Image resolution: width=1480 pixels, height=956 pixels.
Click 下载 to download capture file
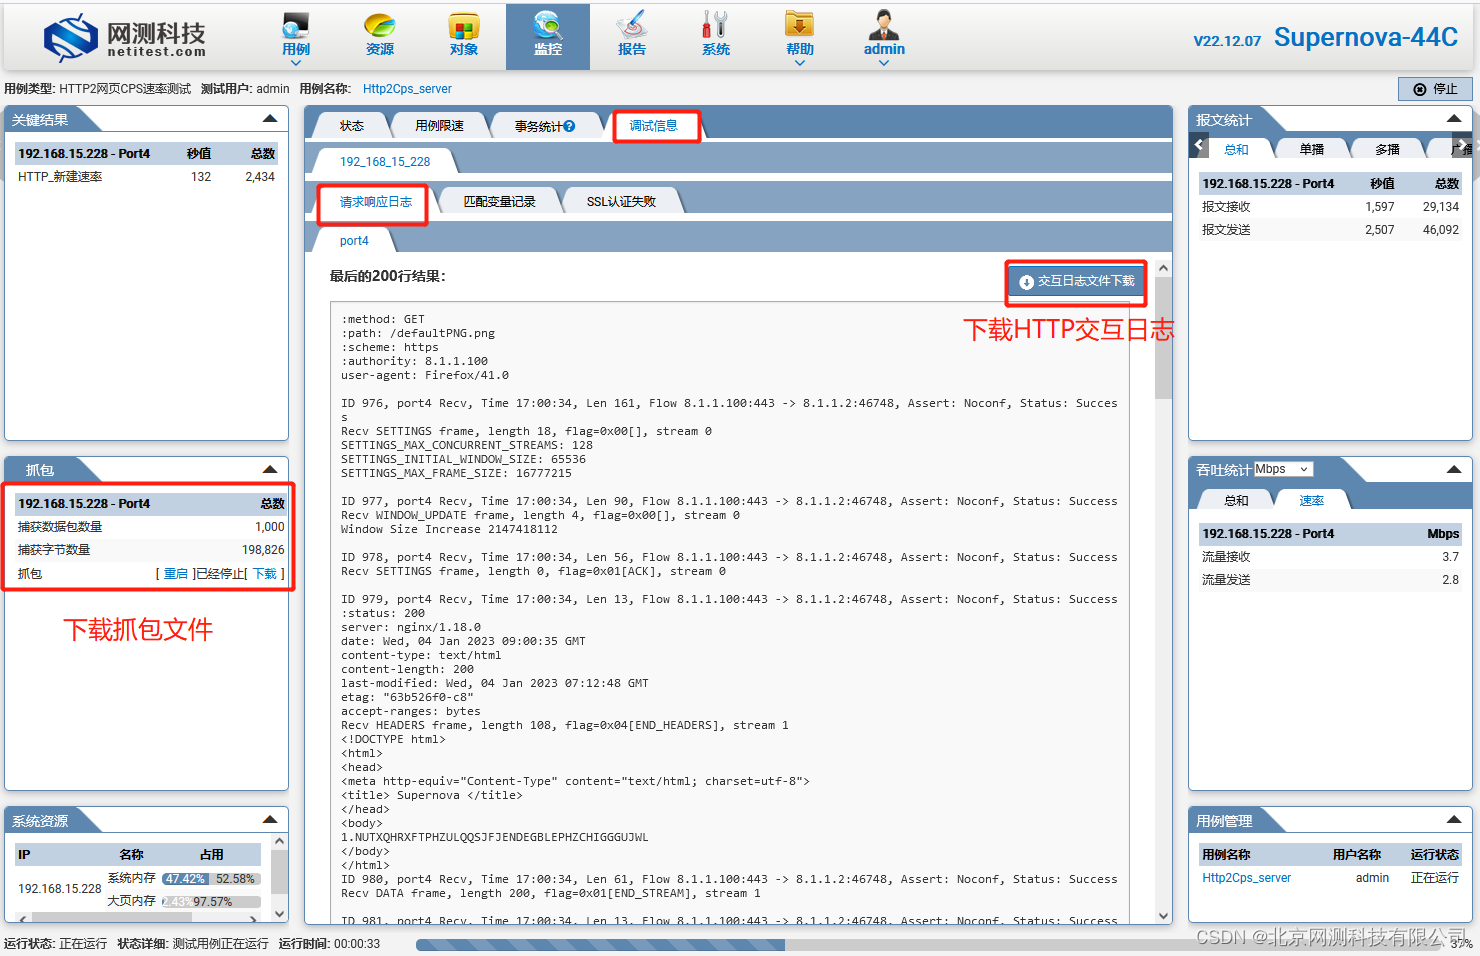click(x=265, y=574)
